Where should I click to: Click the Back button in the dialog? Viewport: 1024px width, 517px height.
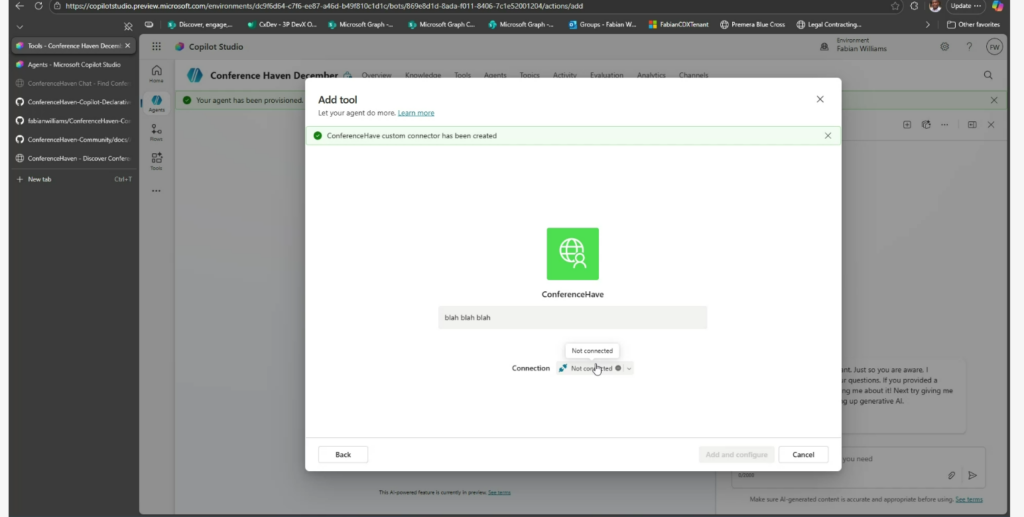point(343,454)
